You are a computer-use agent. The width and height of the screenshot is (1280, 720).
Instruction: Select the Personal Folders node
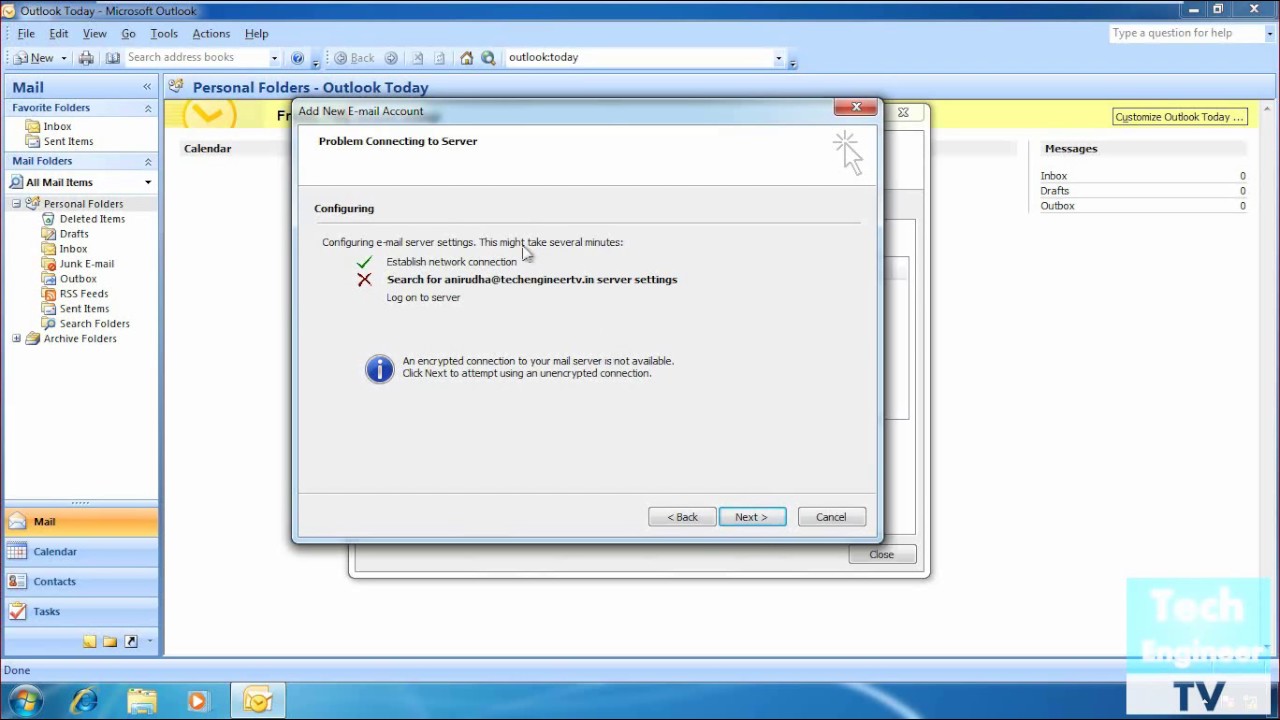83,204
